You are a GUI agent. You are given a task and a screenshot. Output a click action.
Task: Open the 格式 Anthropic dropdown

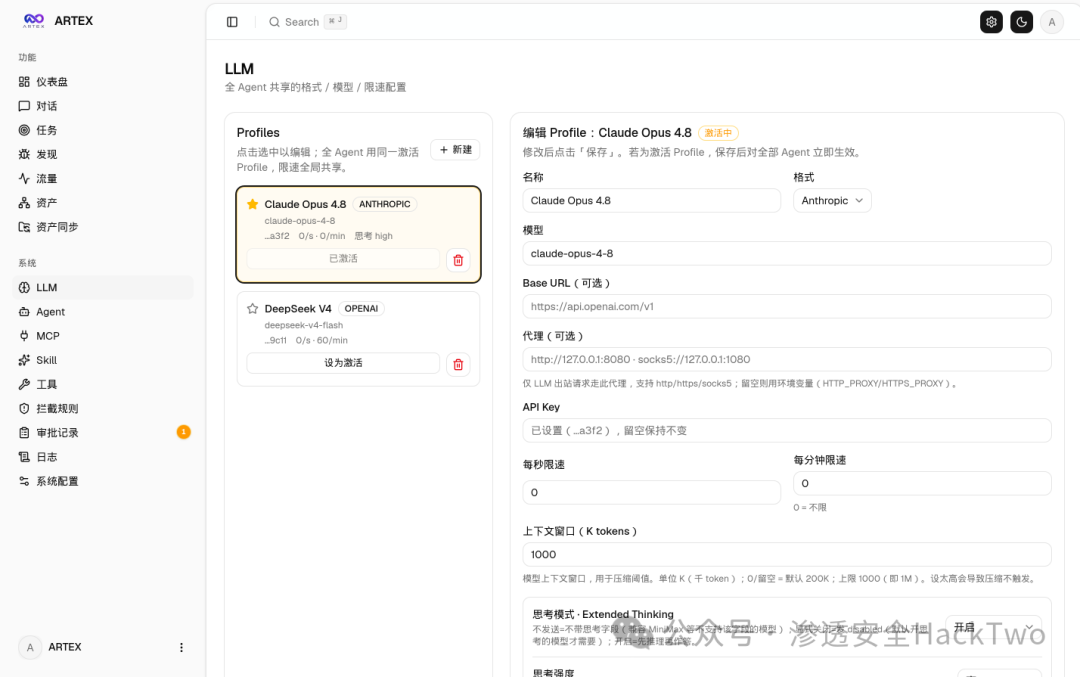(832, 200)
